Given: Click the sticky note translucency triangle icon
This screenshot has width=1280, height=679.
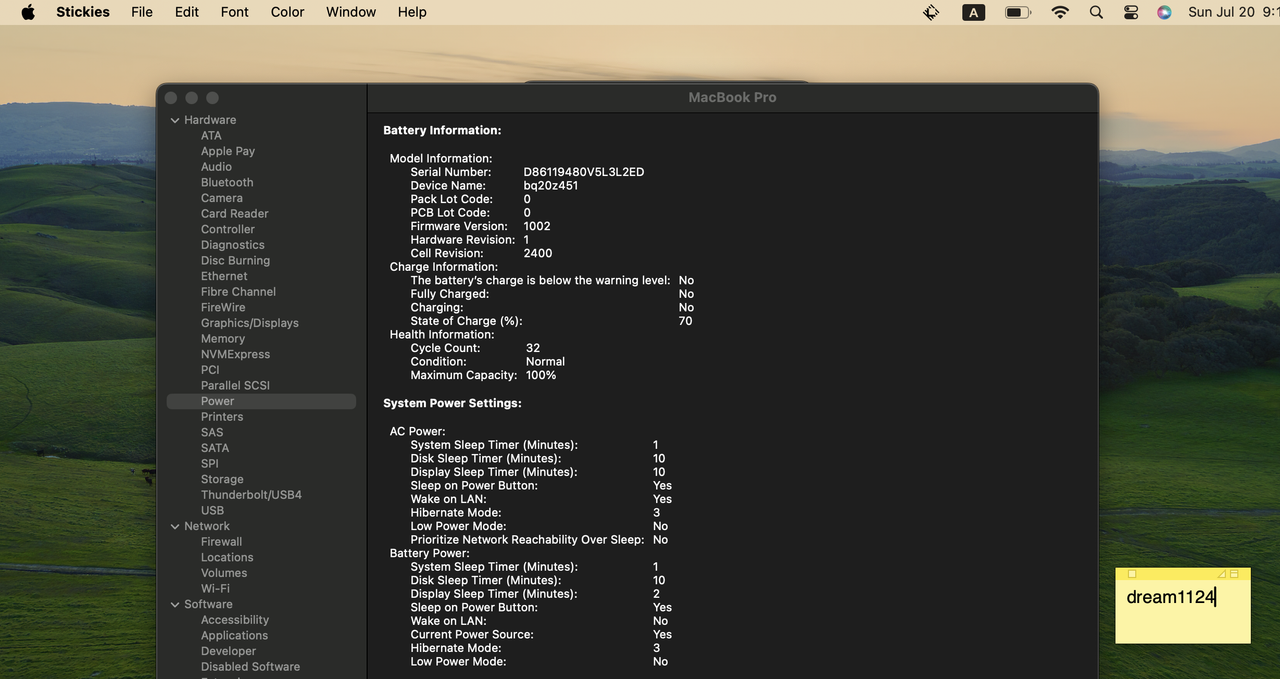Looking at the screenshot, I should (1222, 574).
